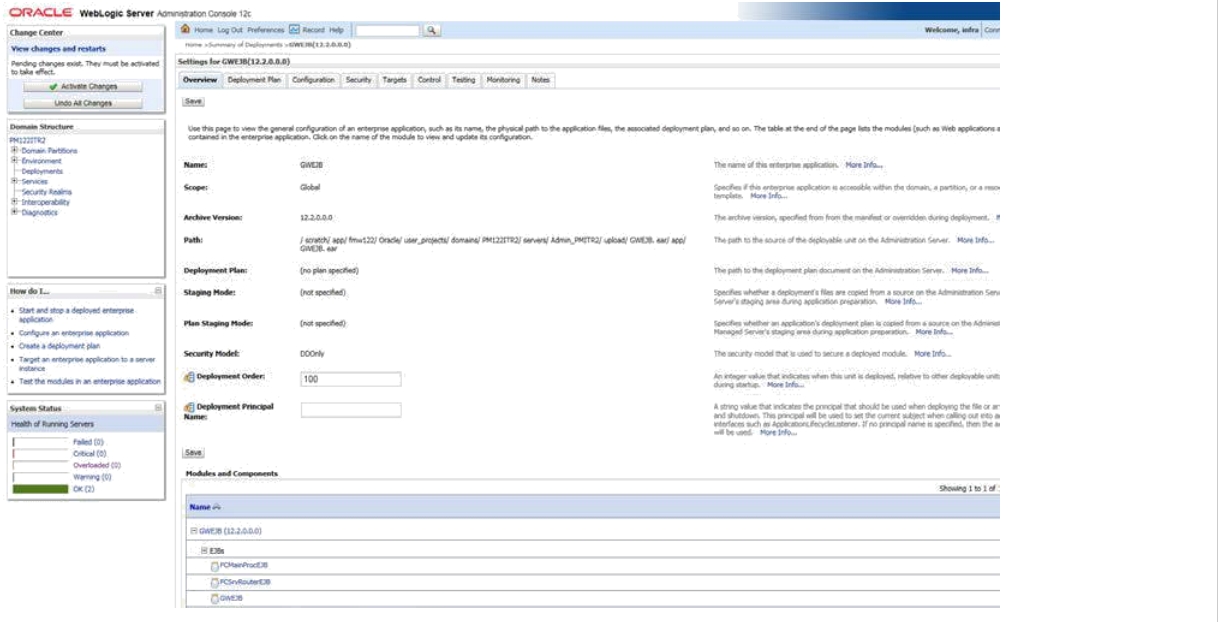This screenshot has height=622, width=1218.
Task: Open the FCSrvRouterEJB module link
Action: click(245, 582)
